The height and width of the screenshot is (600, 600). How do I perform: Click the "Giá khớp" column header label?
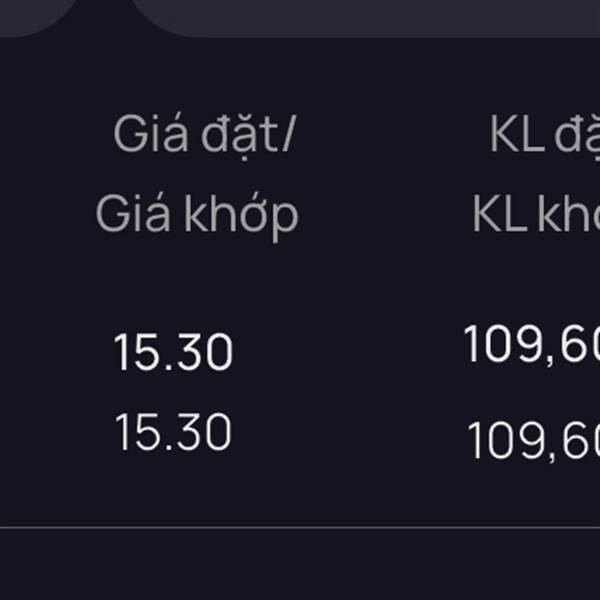click(x=197, y=214)
